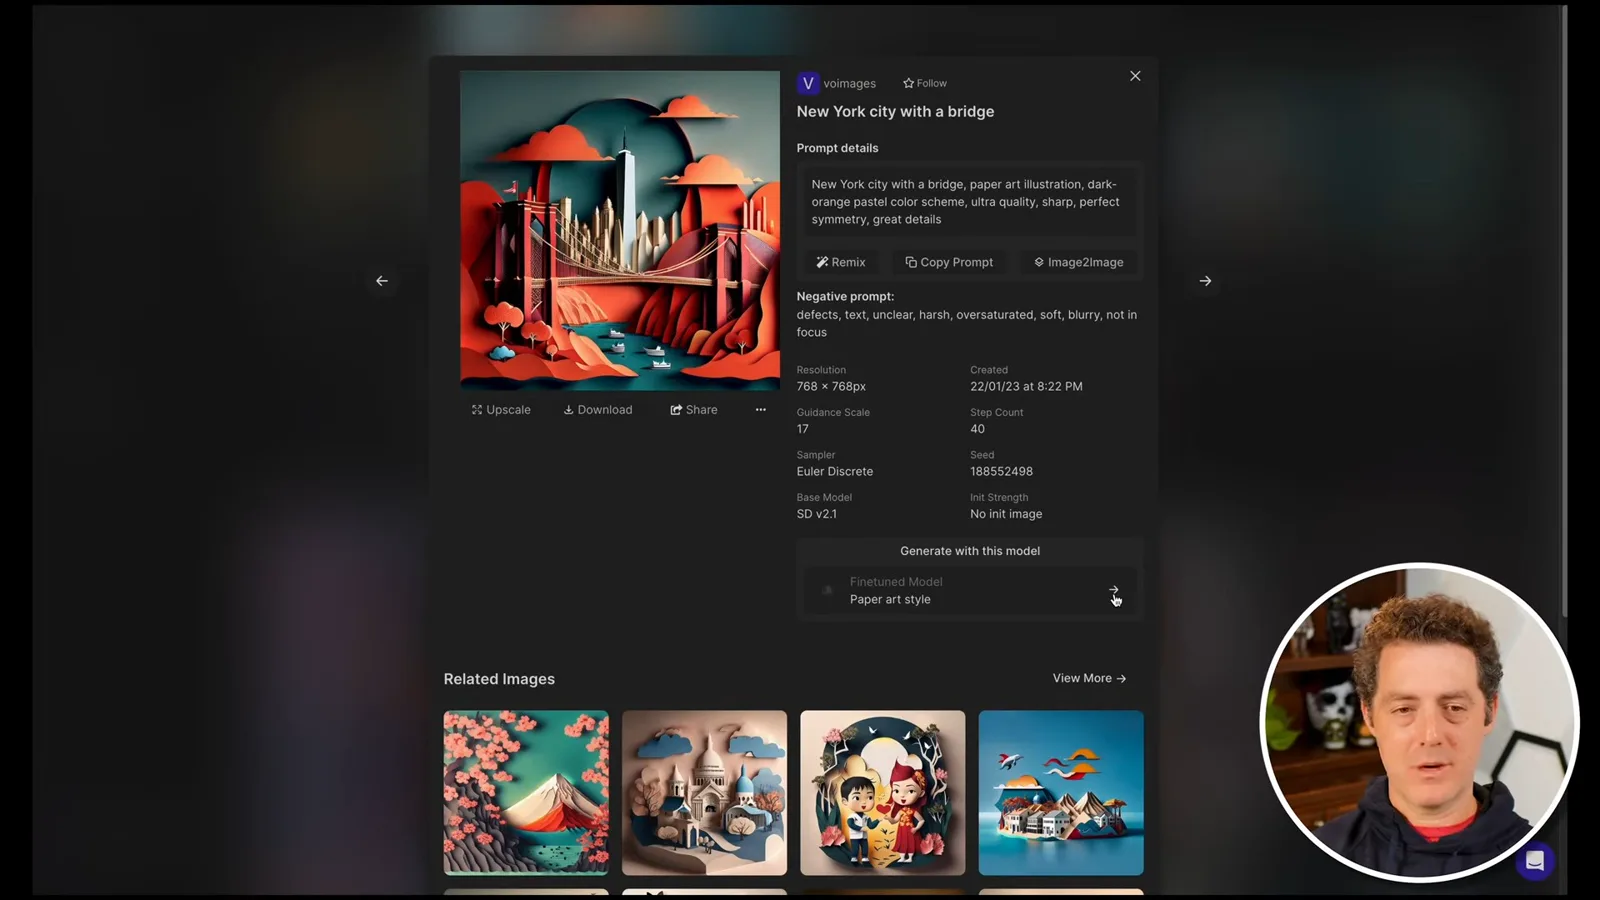Go to previous image with left arrow

[382, 281]
